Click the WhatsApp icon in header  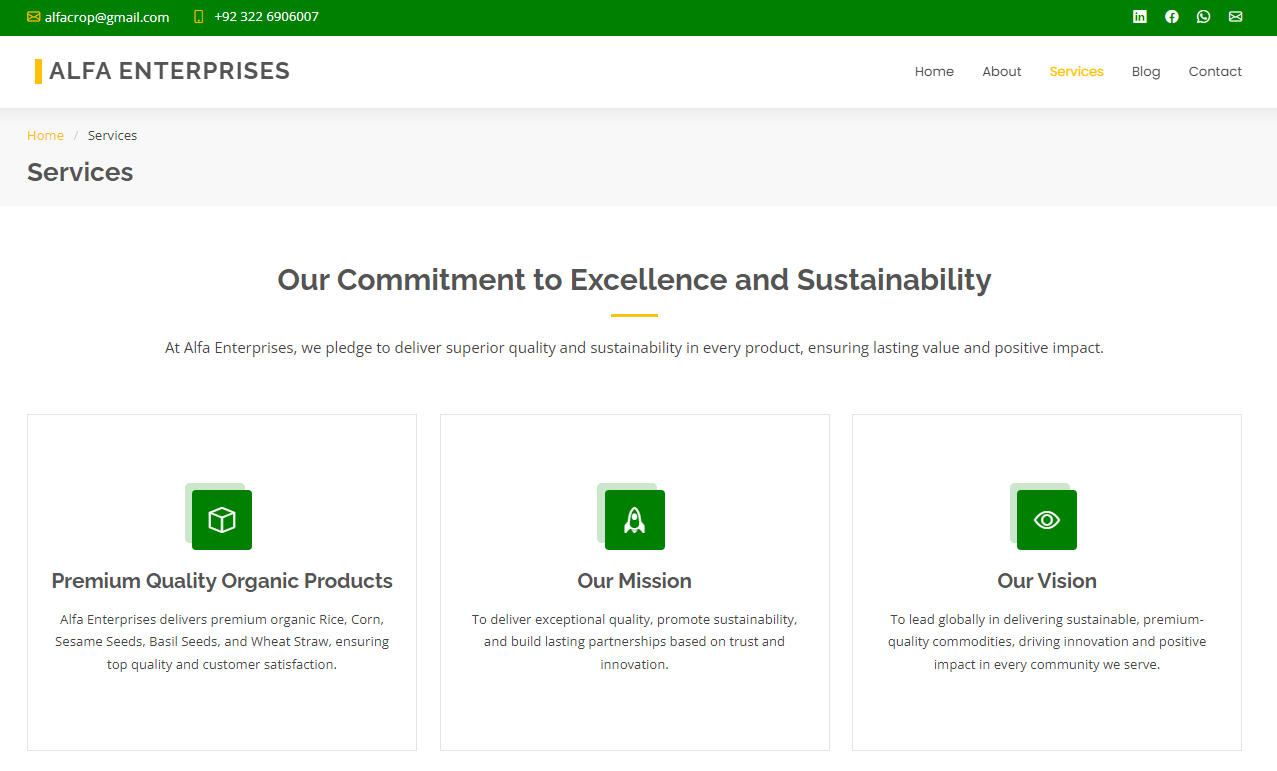pos(1203,17)
